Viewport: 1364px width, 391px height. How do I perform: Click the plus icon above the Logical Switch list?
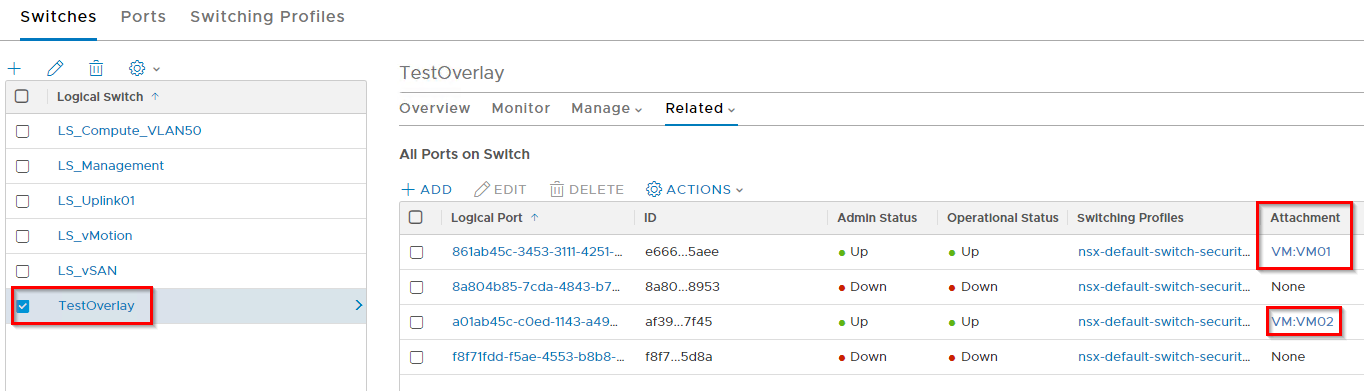[x=14, y=68]
